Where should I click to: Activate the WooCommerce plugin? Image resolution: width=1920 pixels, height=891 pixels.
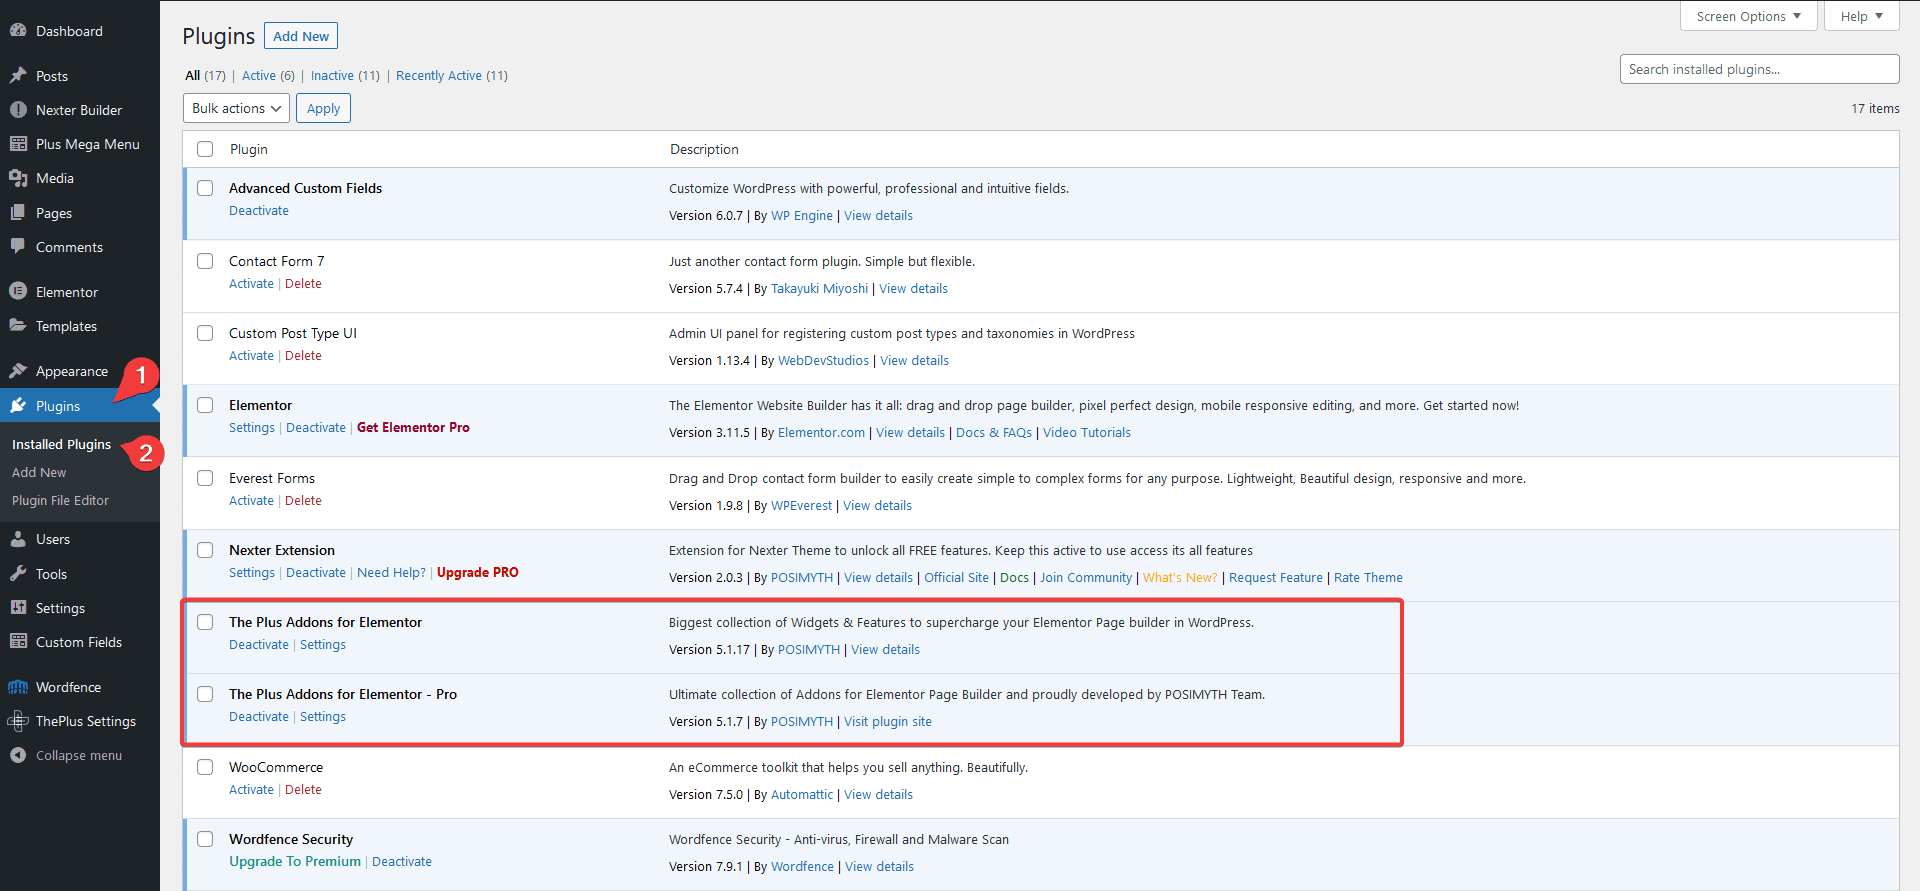[251, 790]
